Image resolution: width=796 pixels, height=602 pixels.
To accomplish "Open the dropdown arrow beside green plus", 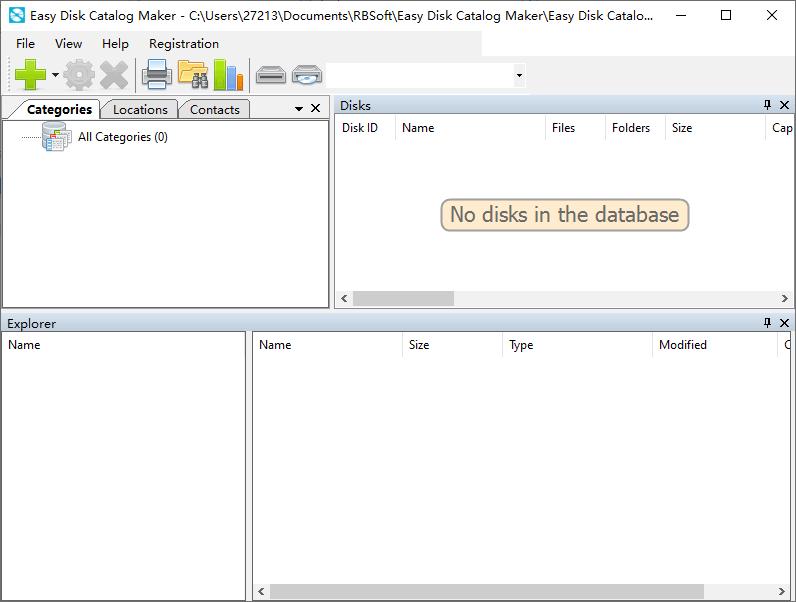I will [x=55, y=76].
